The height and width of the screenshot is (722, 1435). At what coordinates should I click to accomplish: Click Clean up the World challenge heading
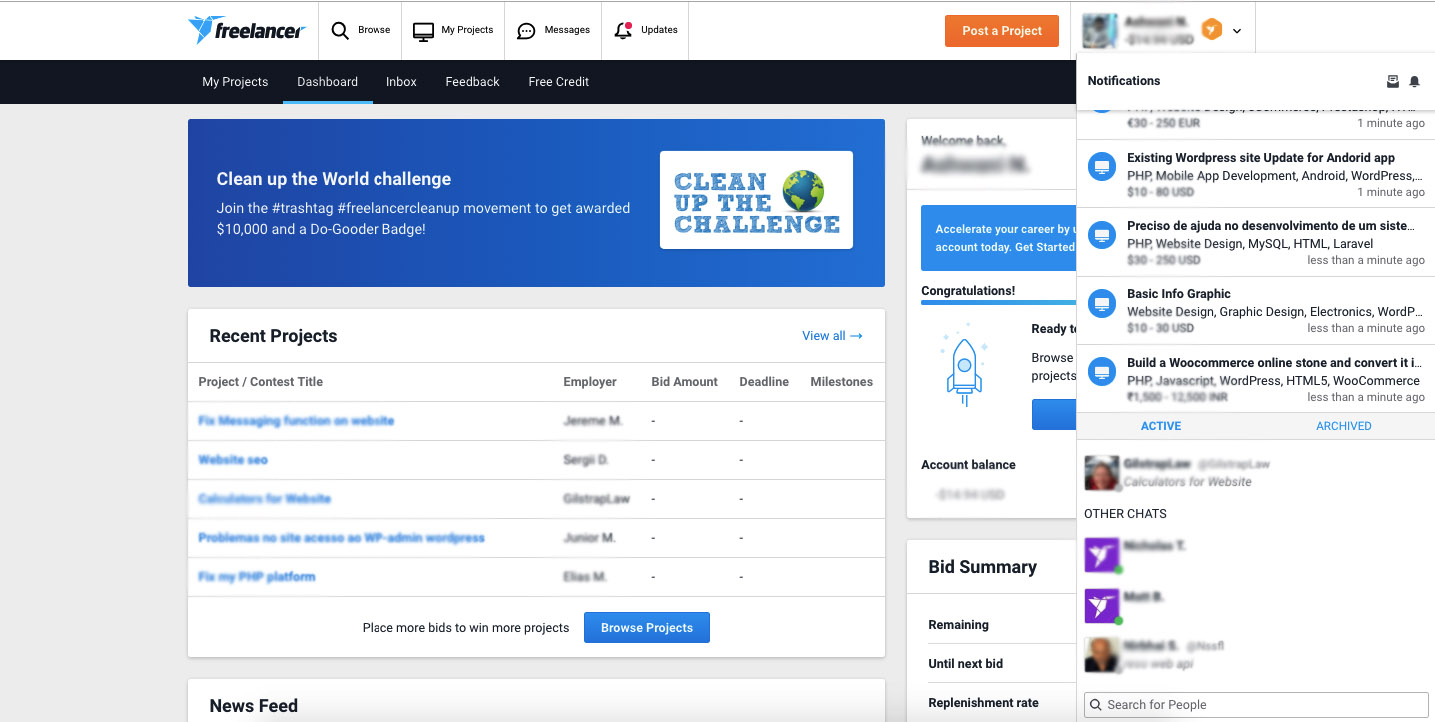pos(334,179)
